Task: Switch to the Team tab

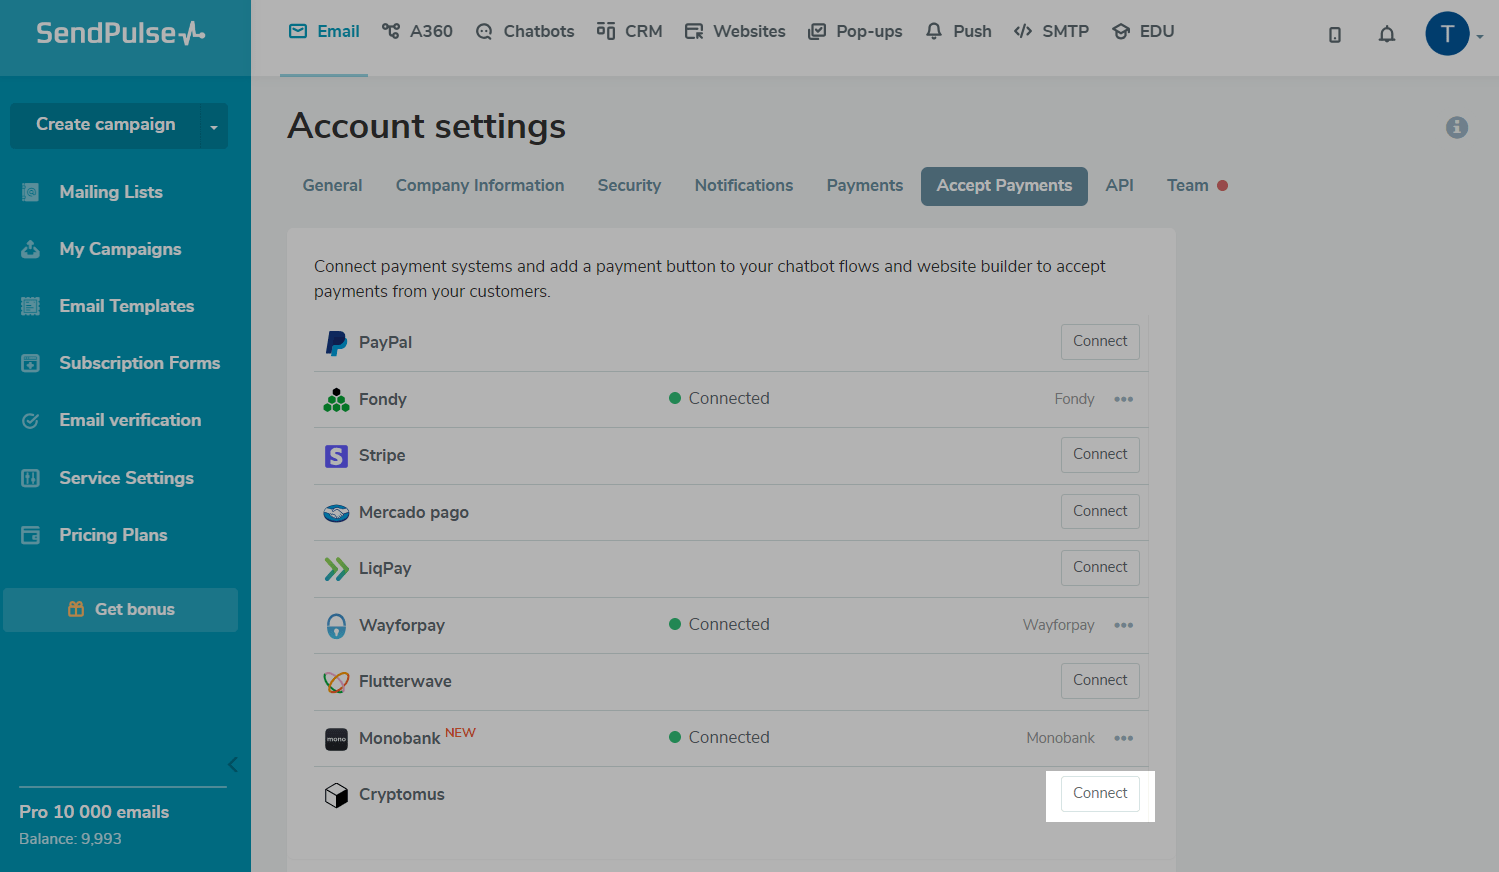Action: pos(1187,186)
